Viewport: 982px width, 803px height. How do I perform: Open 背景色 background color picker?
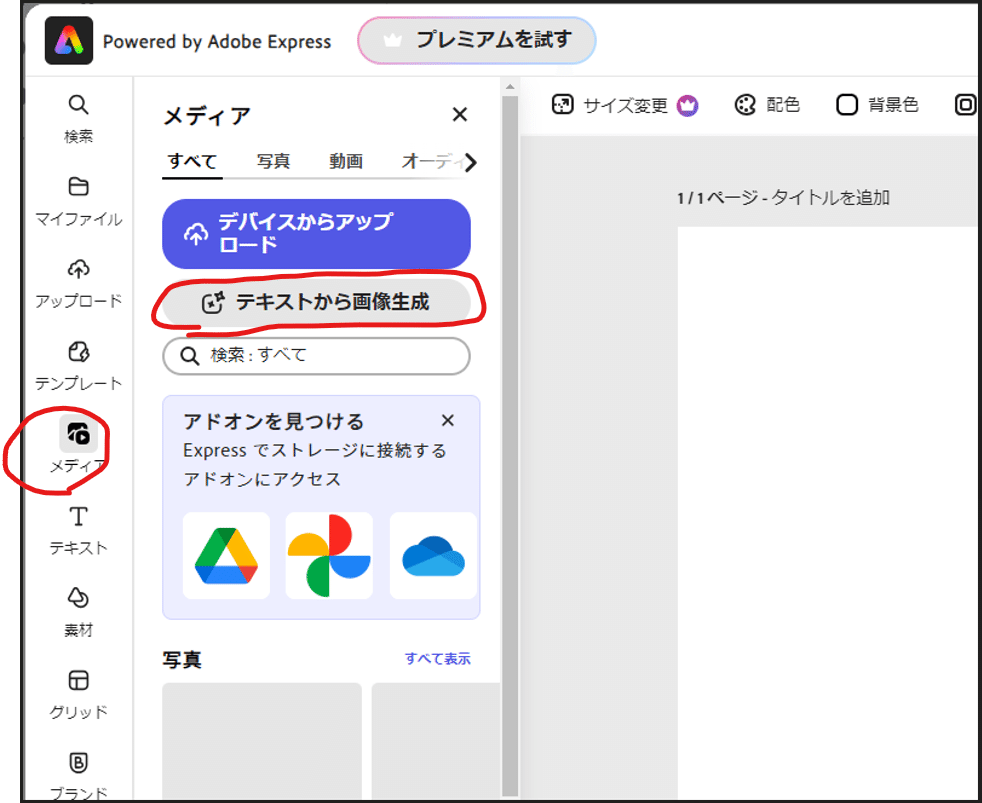(877, 105)
